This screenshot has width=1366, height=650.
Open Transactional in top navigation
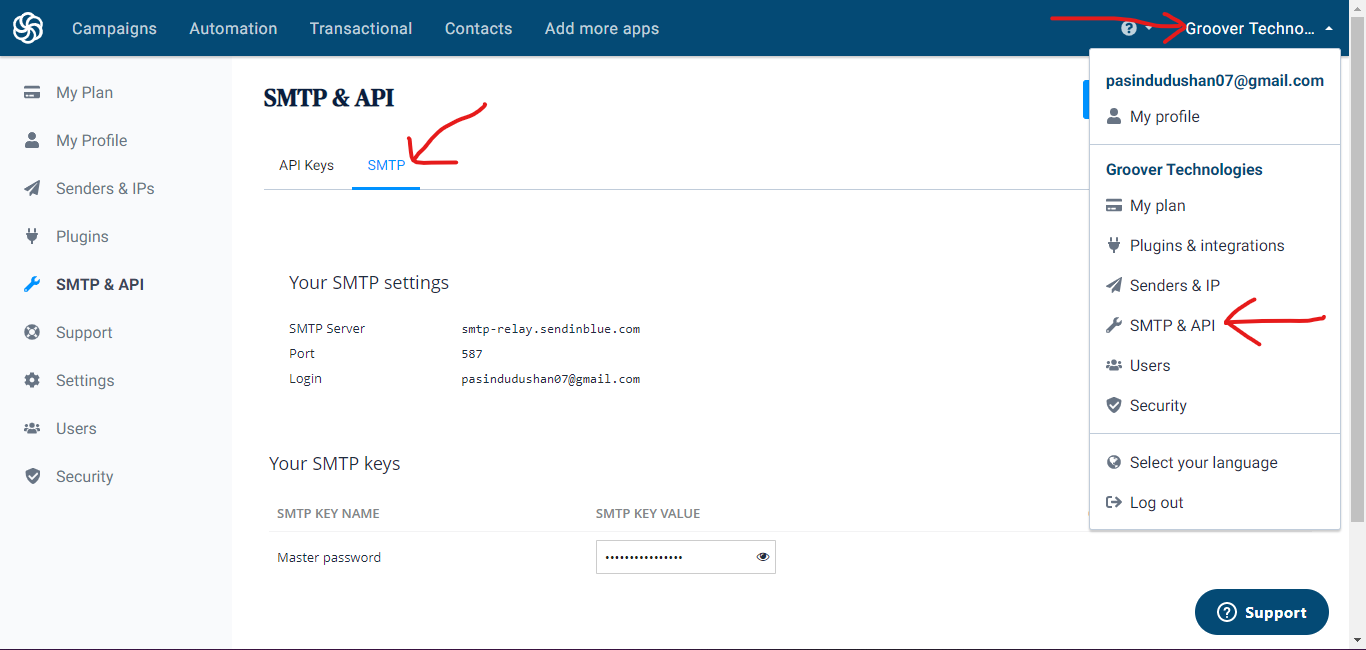point(361,28)
